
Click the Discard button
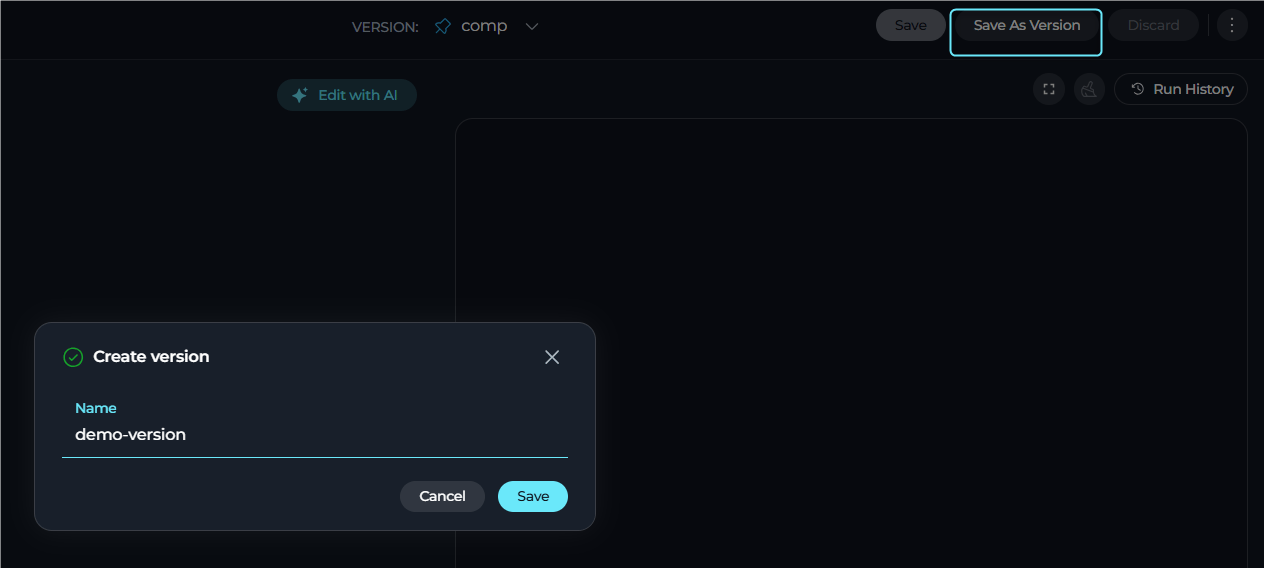[1153, 25]
